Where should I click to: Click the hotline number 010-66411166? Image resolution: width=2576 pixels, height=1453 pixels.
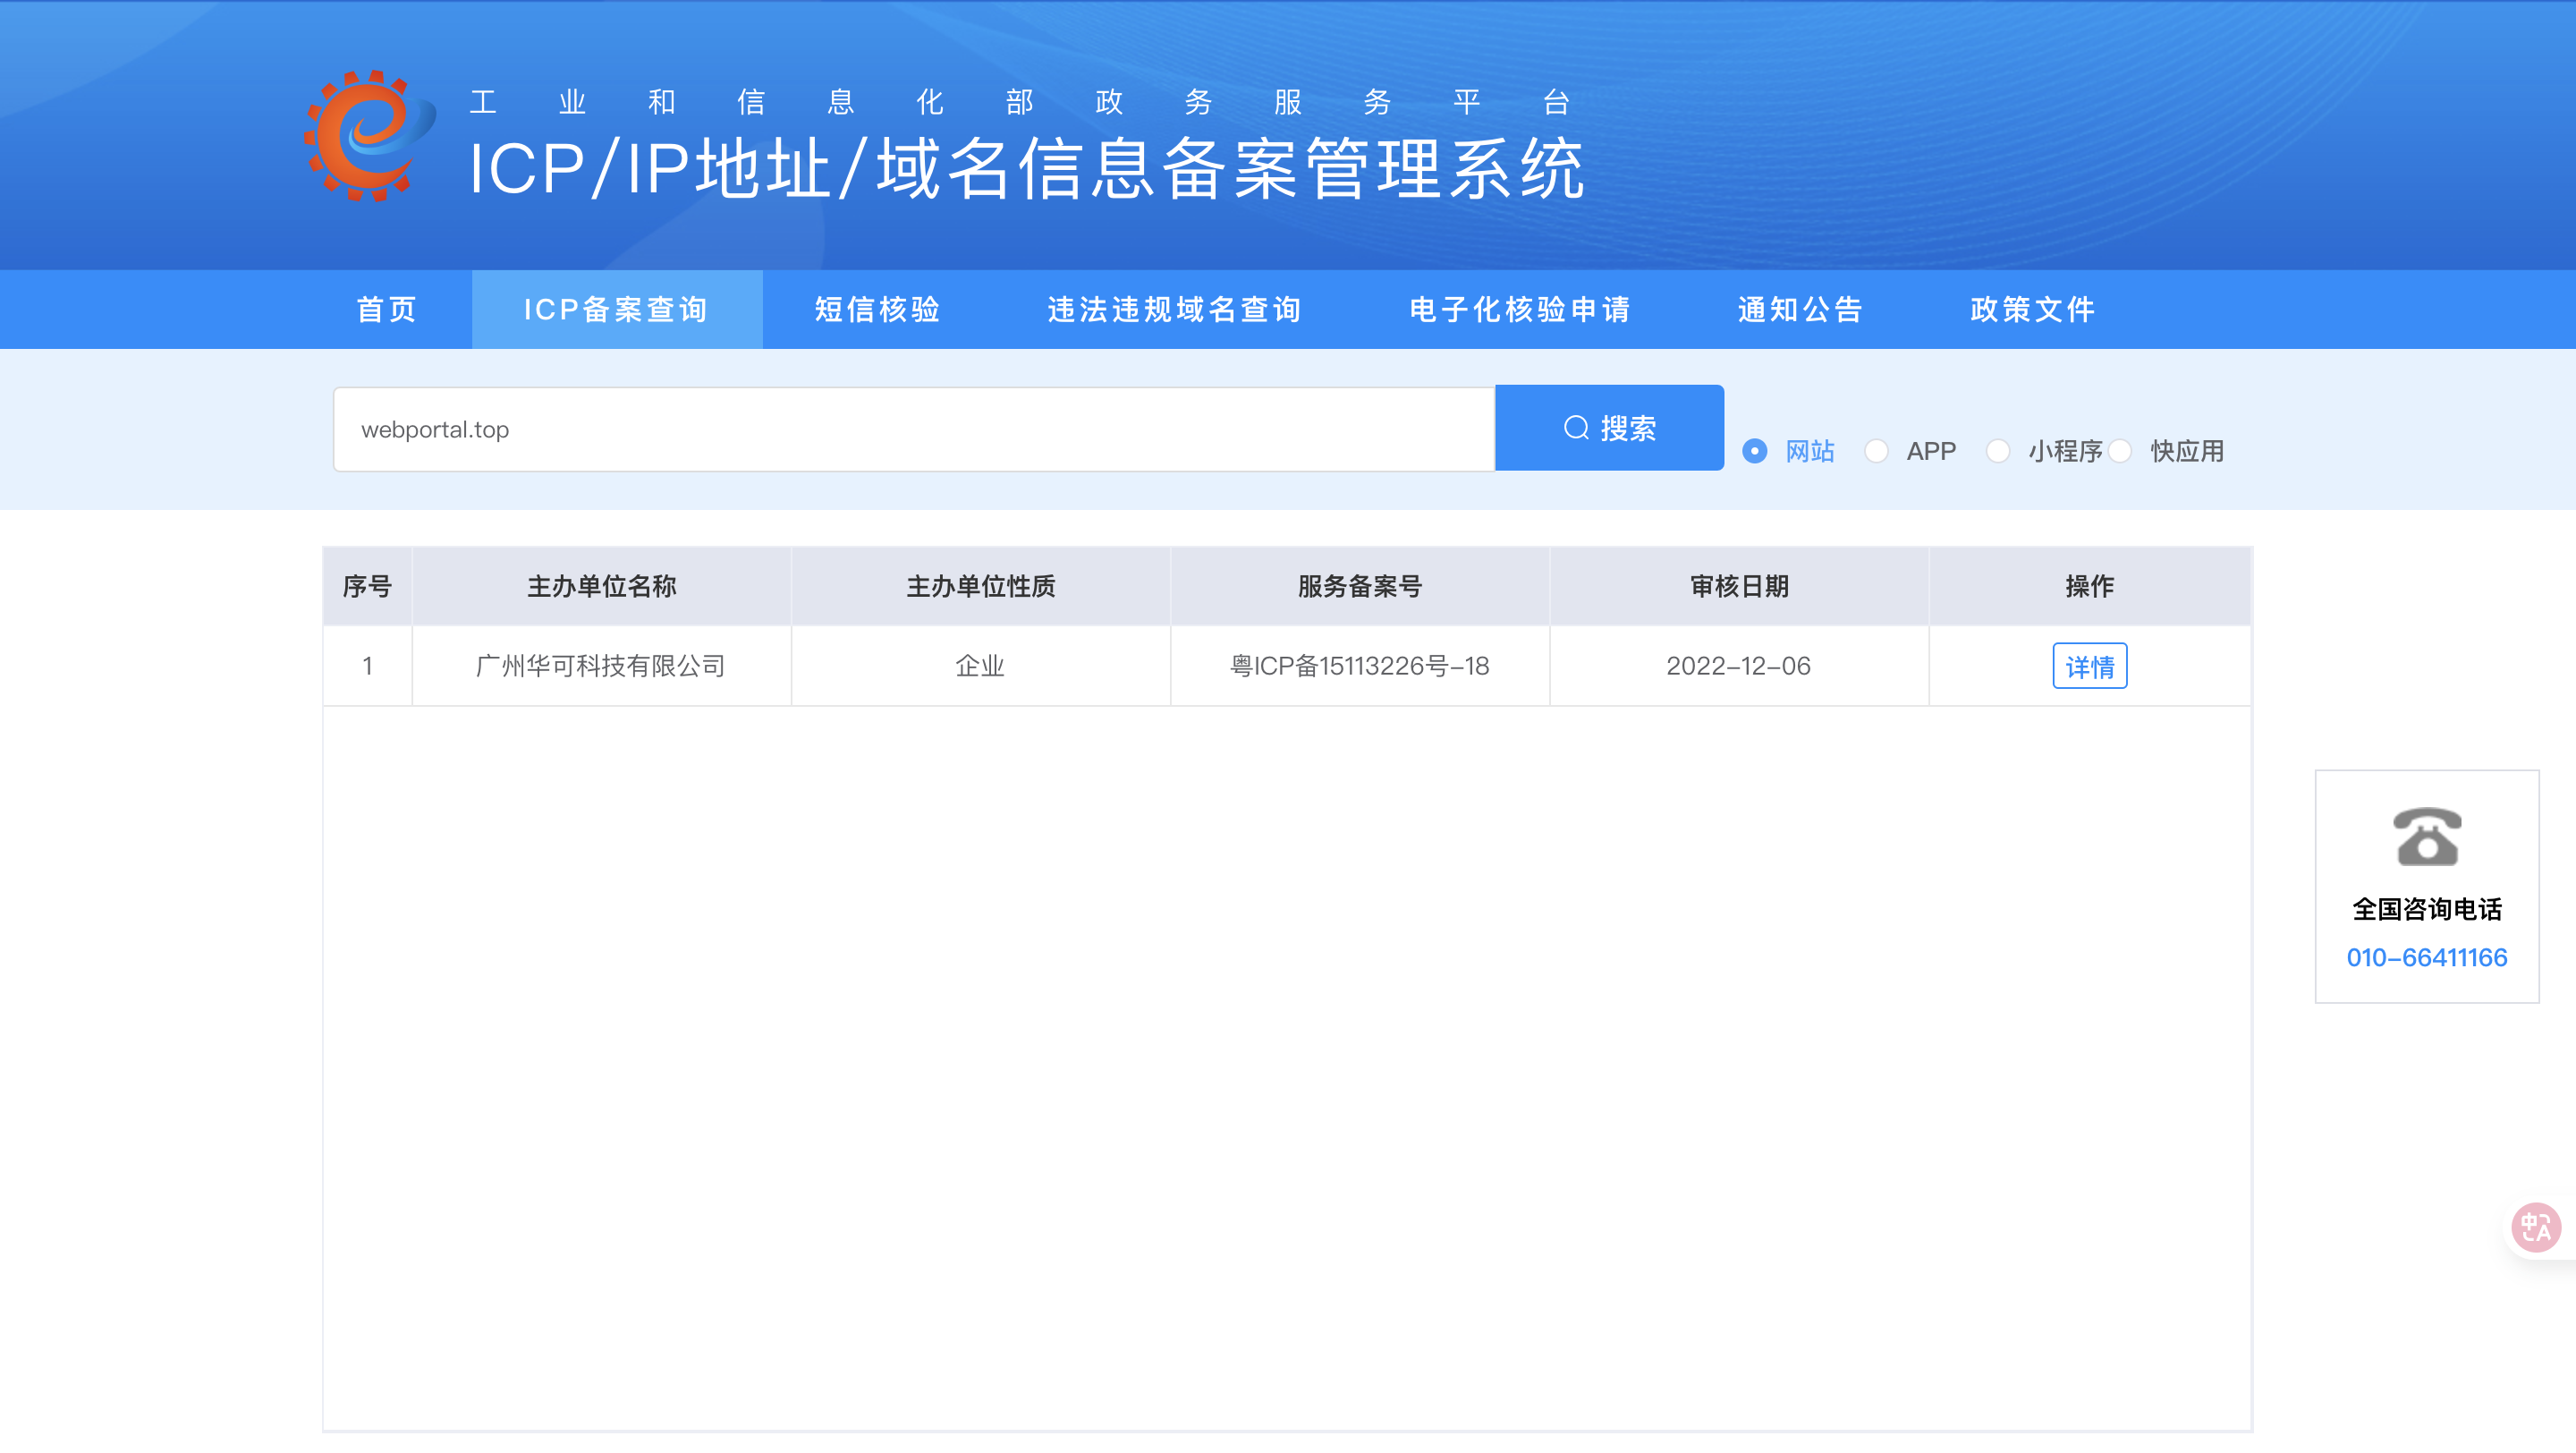point(2426,957)
